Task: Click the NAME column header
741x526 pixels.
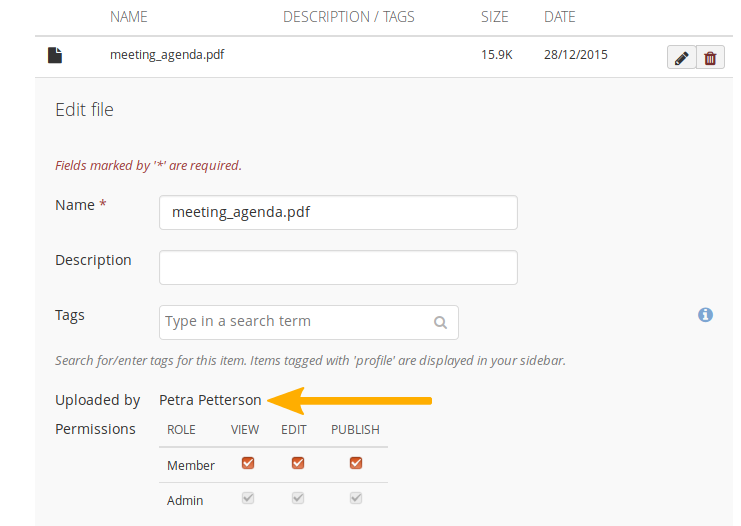Action: click(x=129, y=17)
